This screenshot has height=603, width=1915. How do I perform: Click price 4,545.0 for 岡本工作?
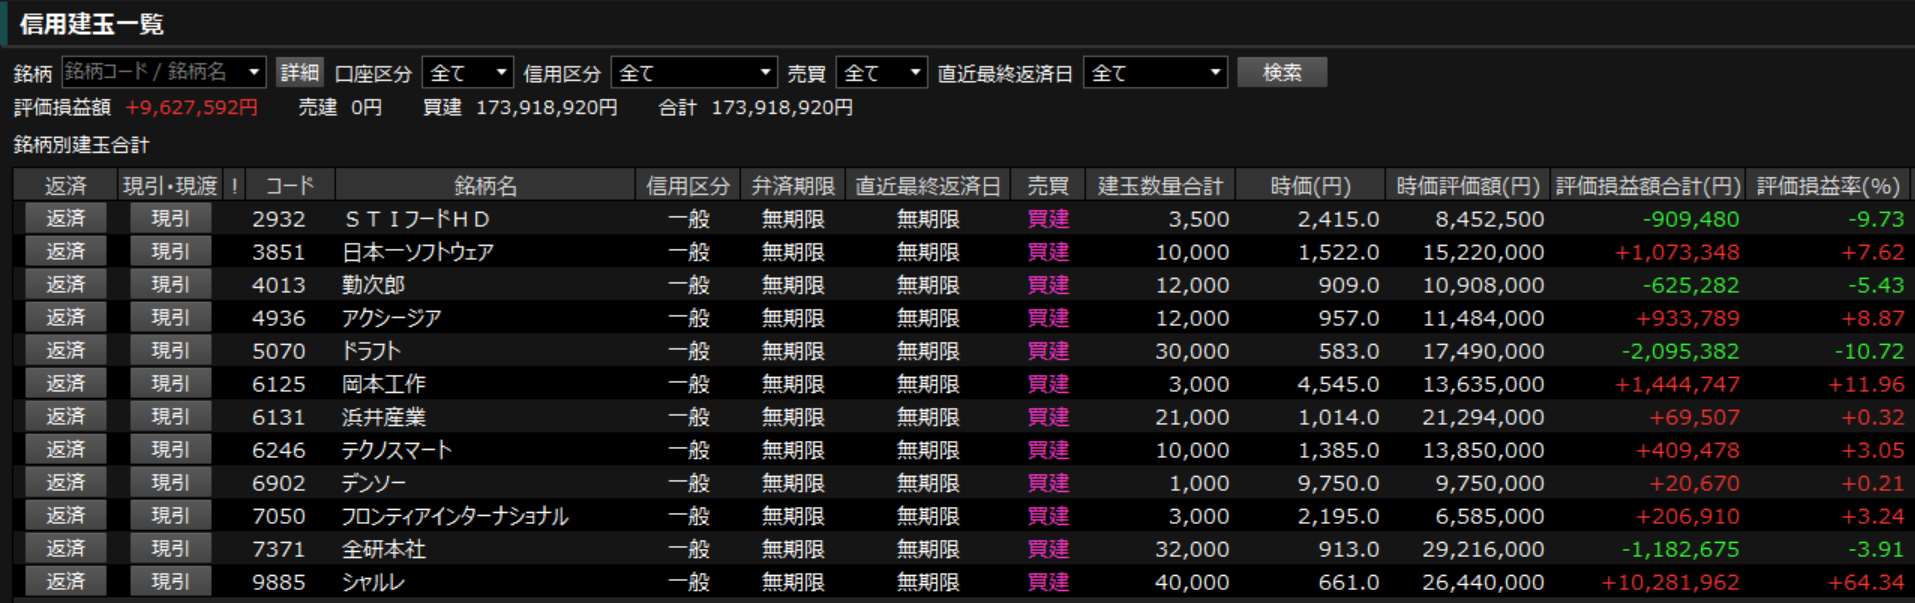(x=1338, y=384)
